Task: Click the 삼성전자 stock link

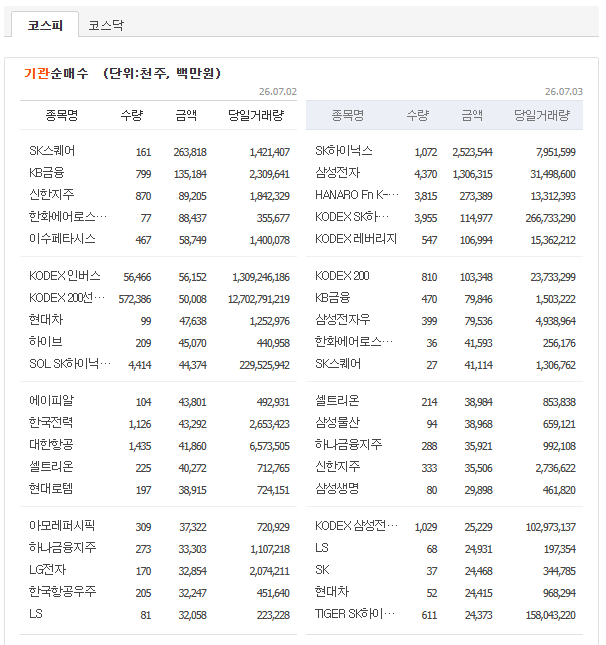Action: click(337, 173)
